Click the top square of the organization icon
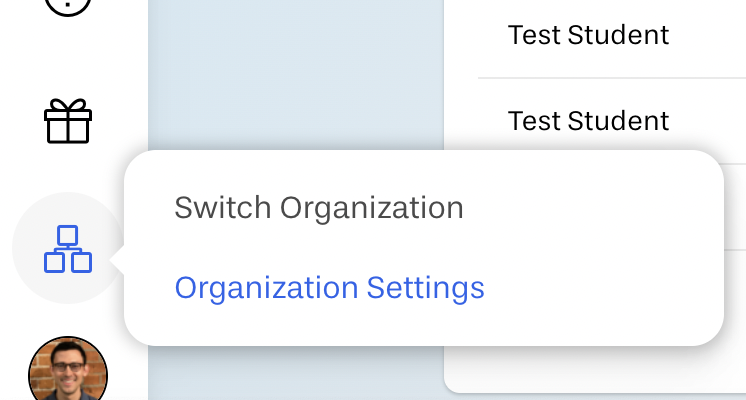 click(x=68, y=235)
